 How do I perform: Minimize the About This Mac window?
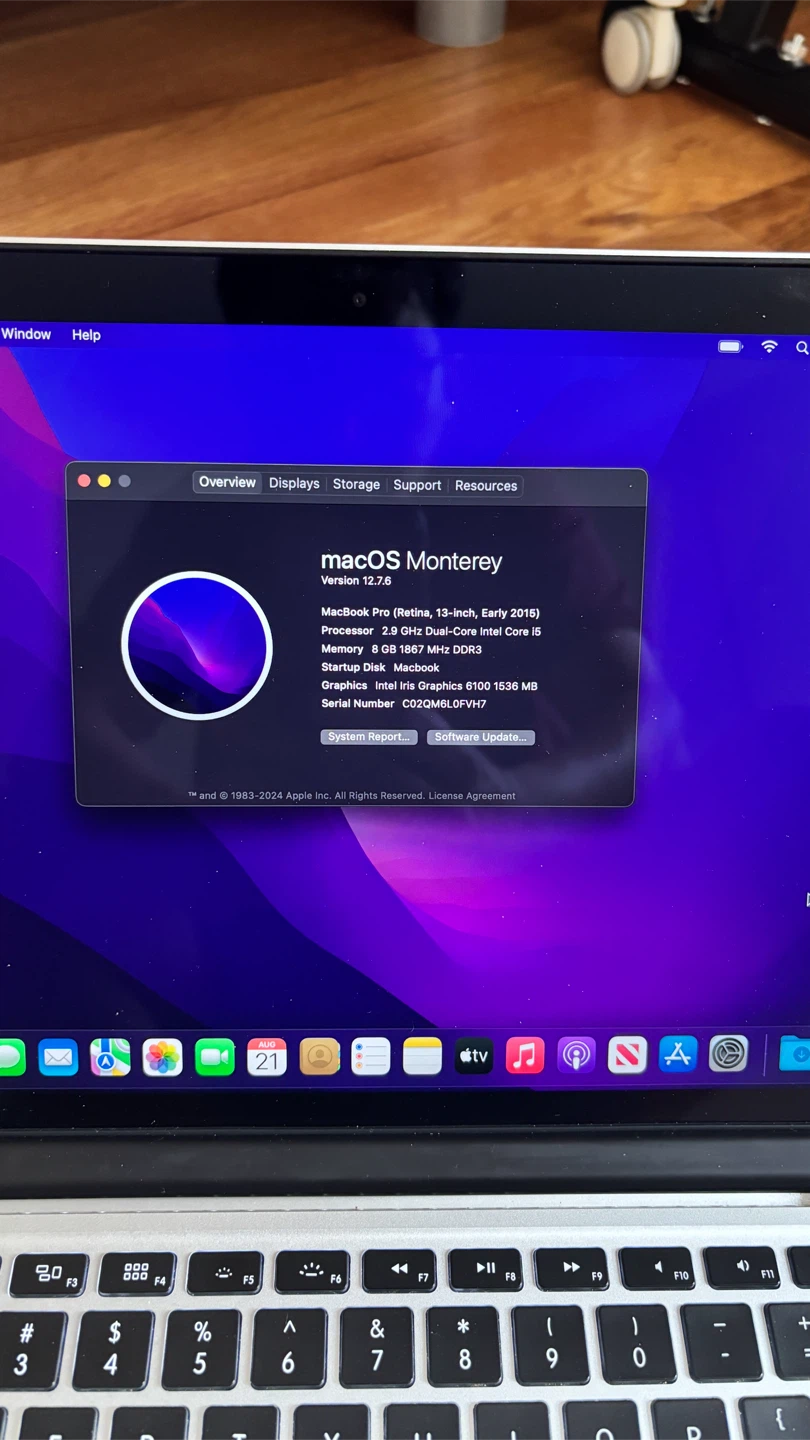(x=104, y=481)
